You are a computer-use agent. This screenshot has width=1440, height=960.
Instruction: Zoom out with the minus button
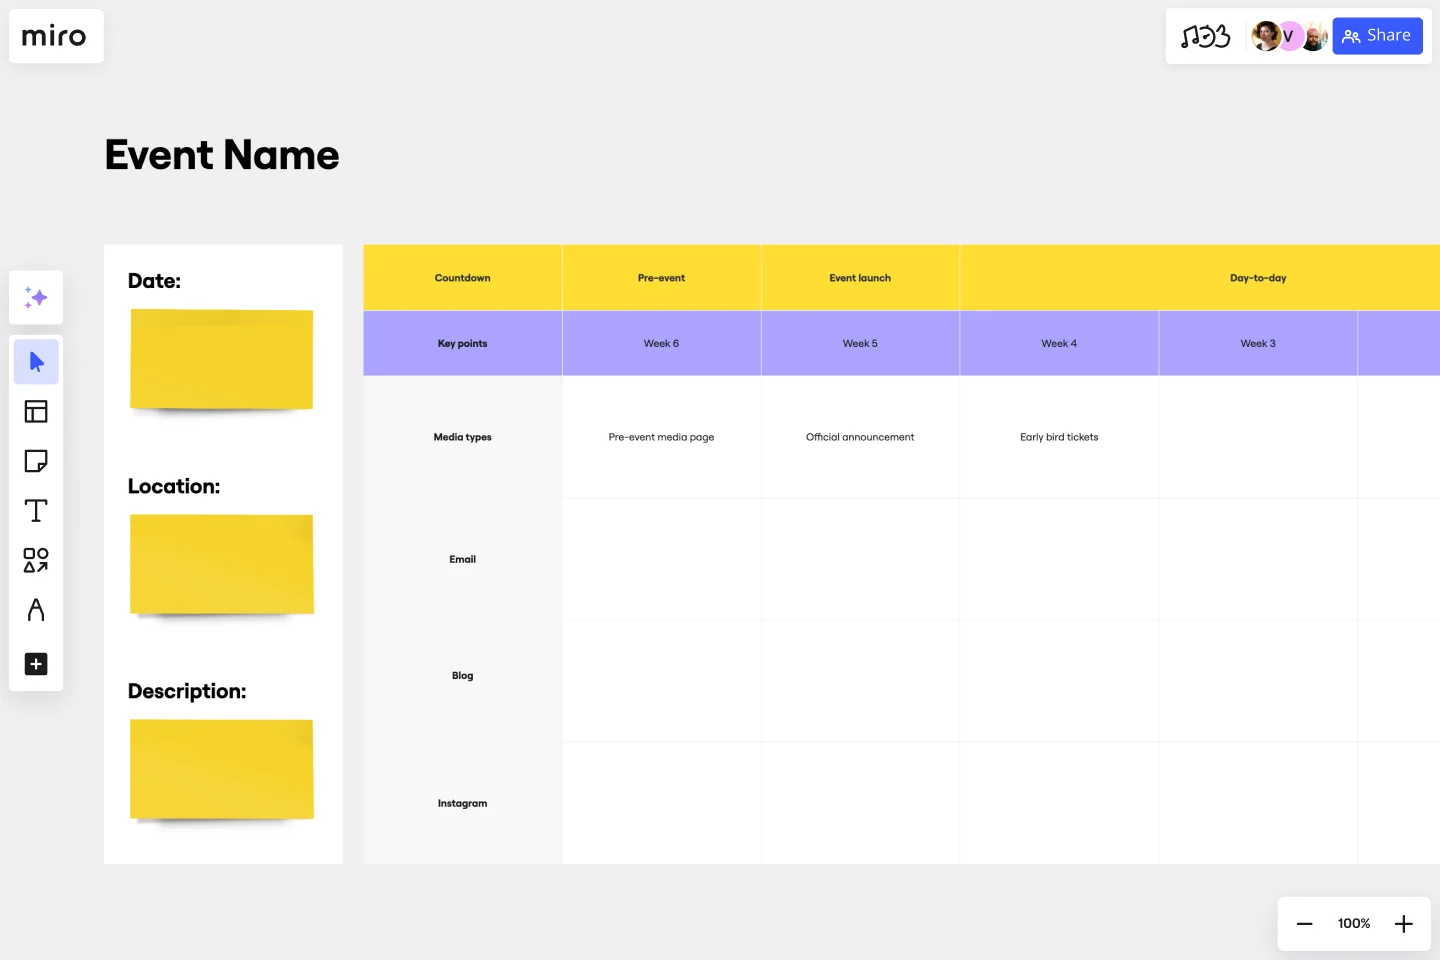coord(1305,924)
